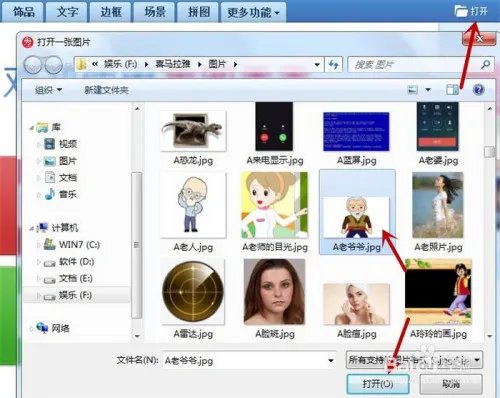500x398 pixels.
Task: Select 文档 (E:) drive
Action: (68, 278)
